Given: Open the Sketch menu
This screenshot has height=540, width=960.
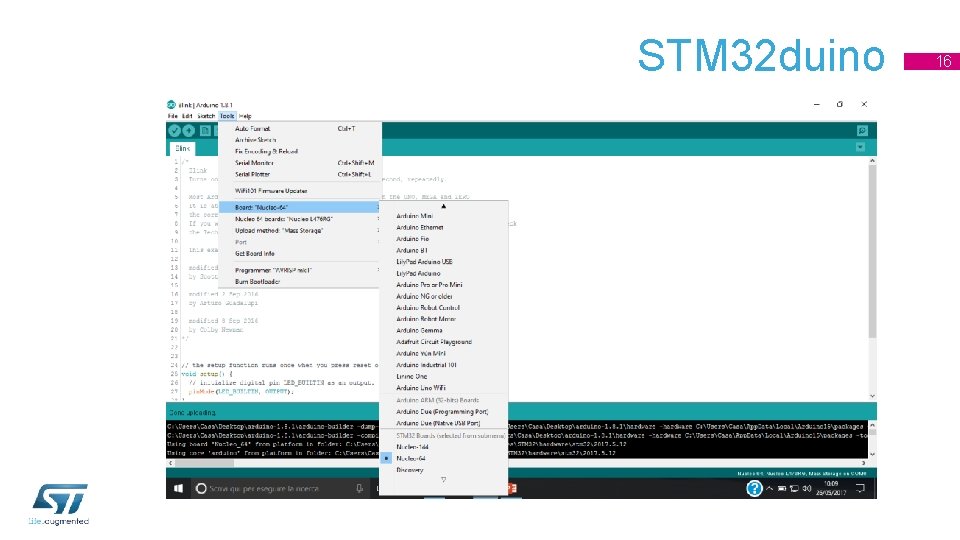Looking at the screenshot, I should pos(206,116).
